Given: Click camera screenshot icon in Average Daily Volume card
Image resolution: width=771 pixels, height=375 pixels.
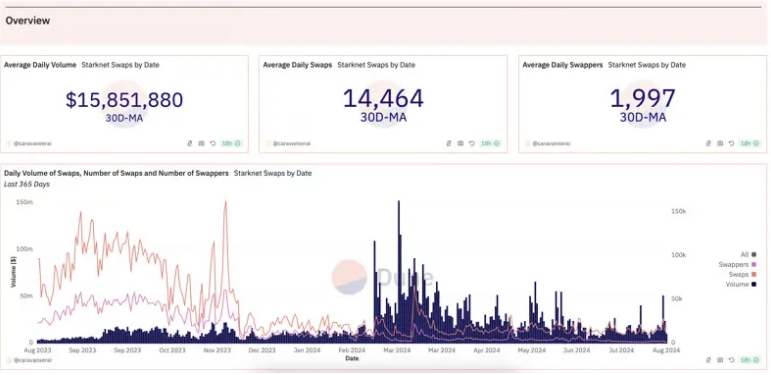Looking at the screenshot, I should coord(201,144).
